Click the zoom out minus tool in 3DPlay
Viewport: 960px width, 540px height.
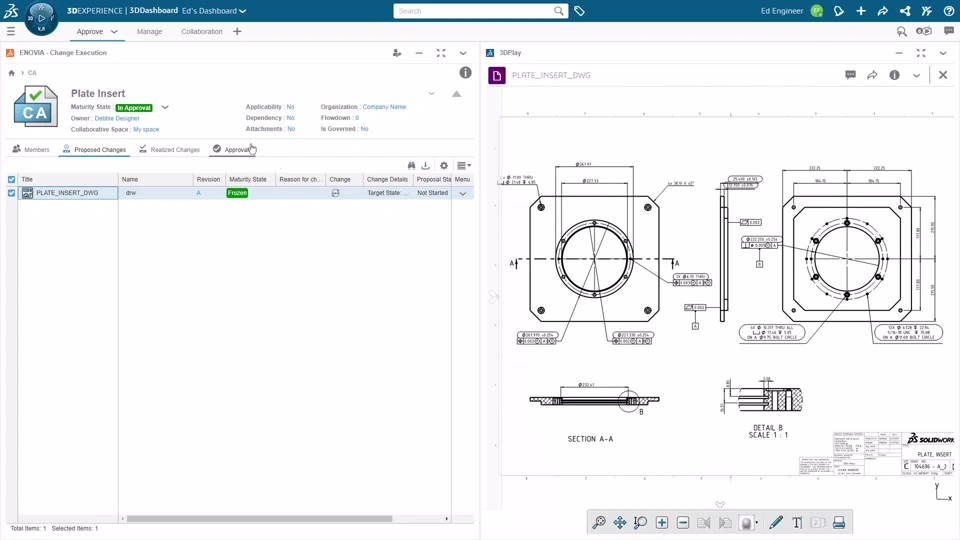683,522
